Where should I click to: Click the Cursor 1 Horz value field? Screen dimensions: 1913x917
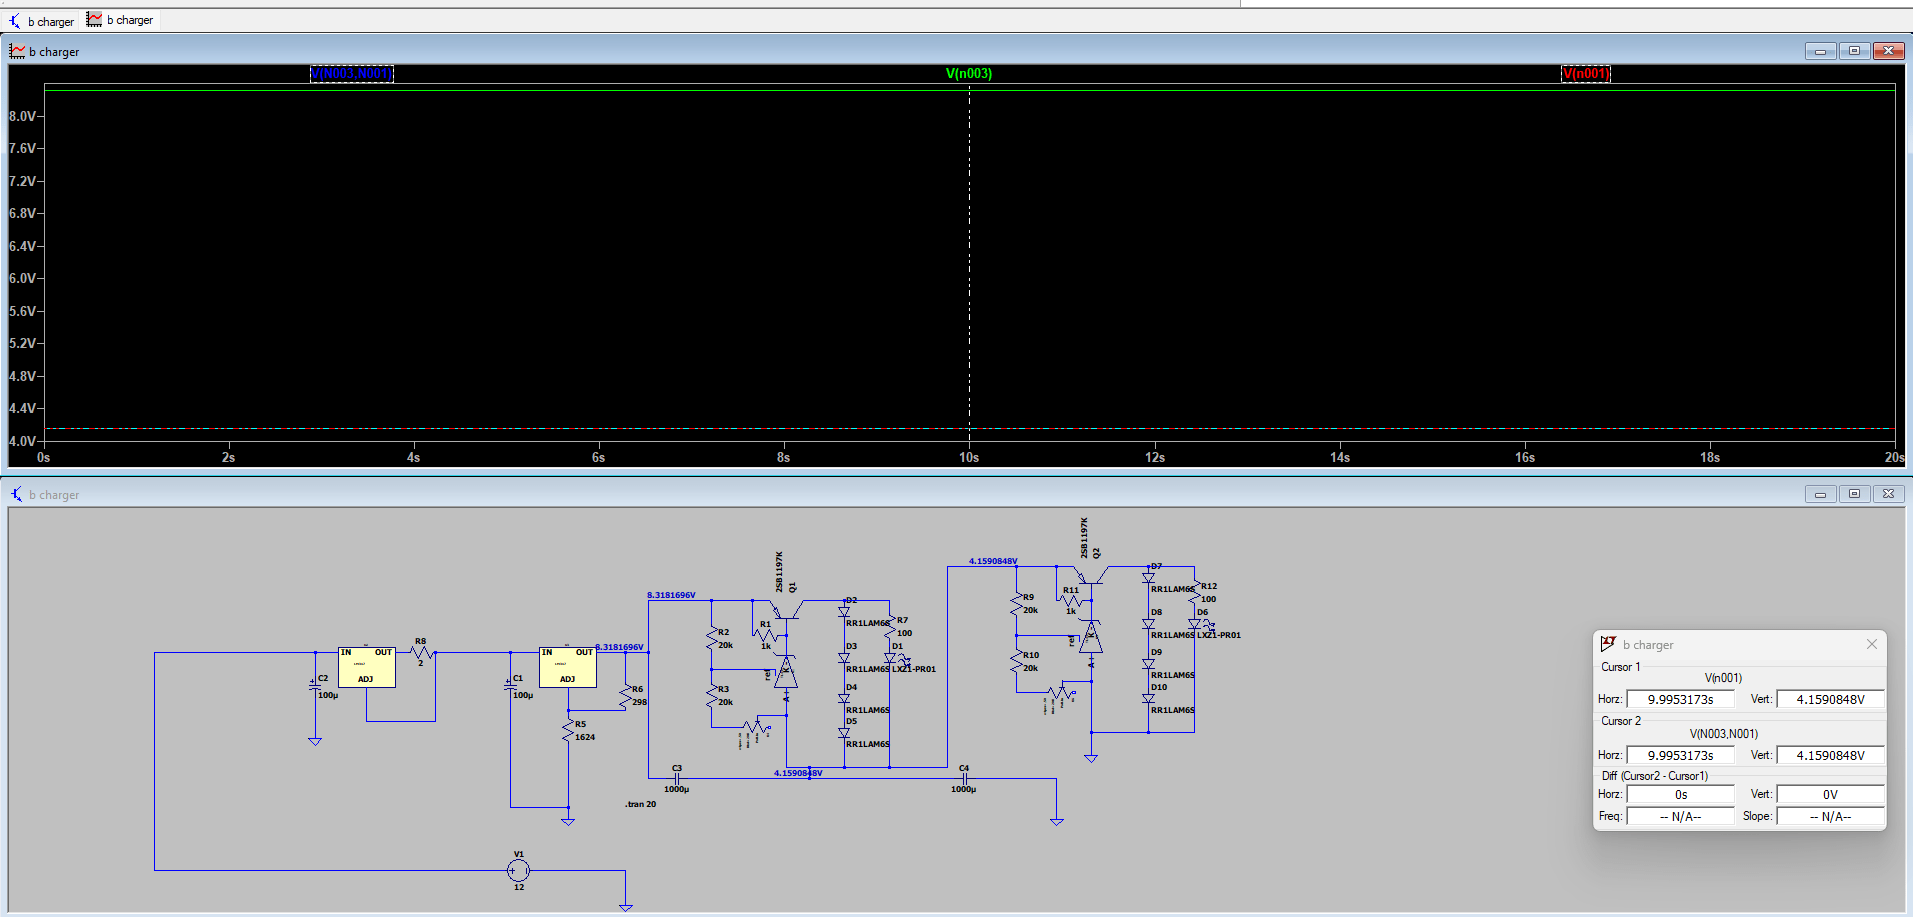1680,698
